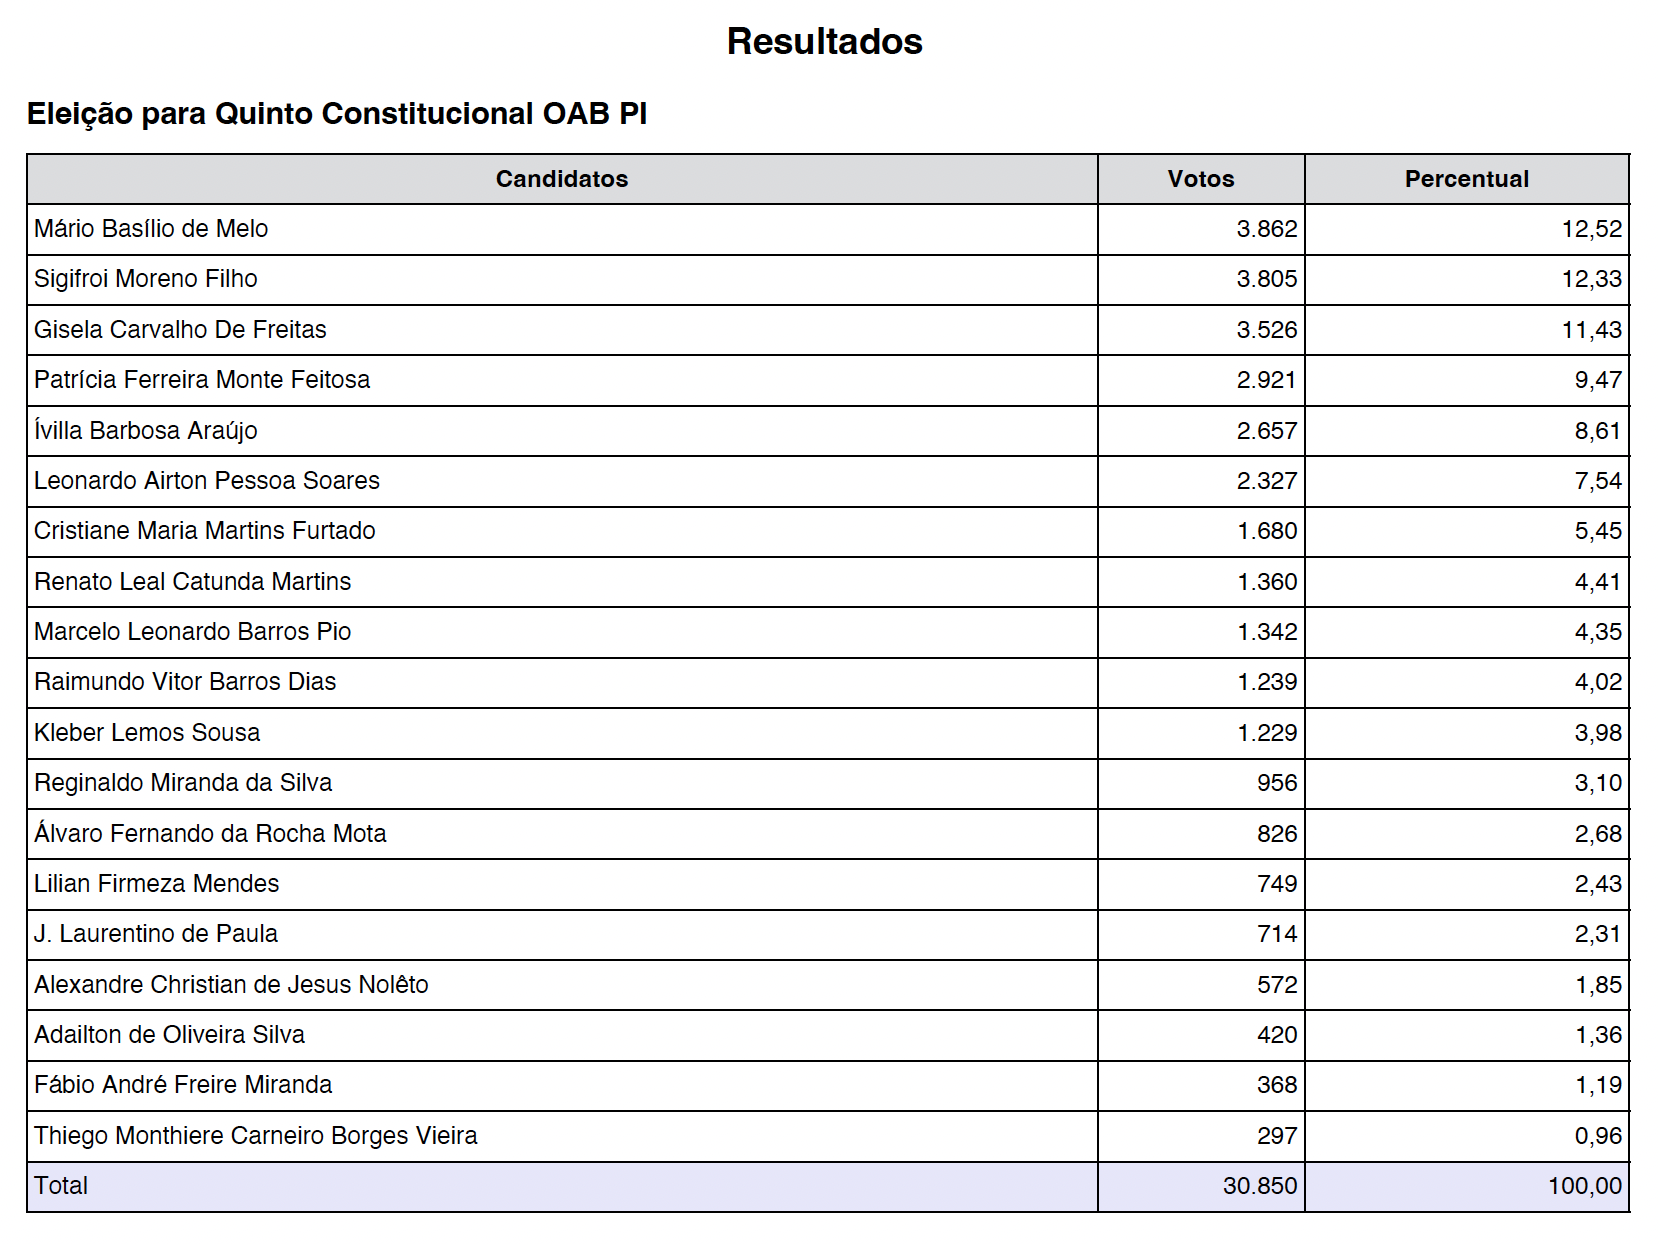1658x1244 pixels.
Task: Click the Candidatos column header
Action: click(x=562, y=179)
